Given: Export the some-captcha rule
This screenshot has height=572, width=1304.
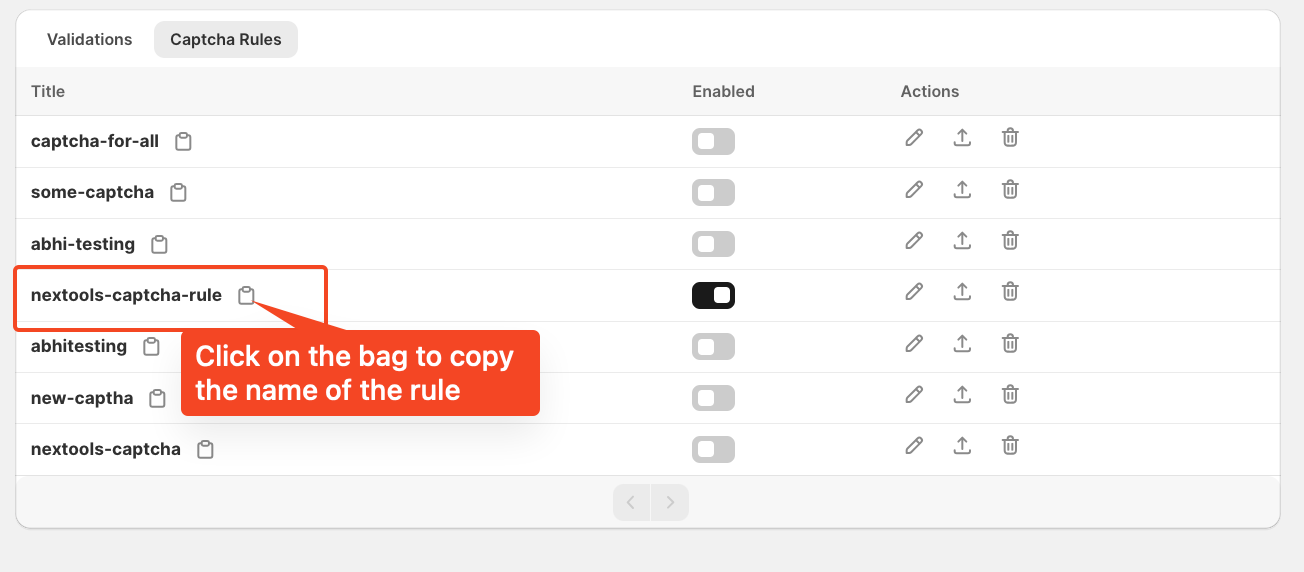Looking at the screenshot, I should click(962, 189).
